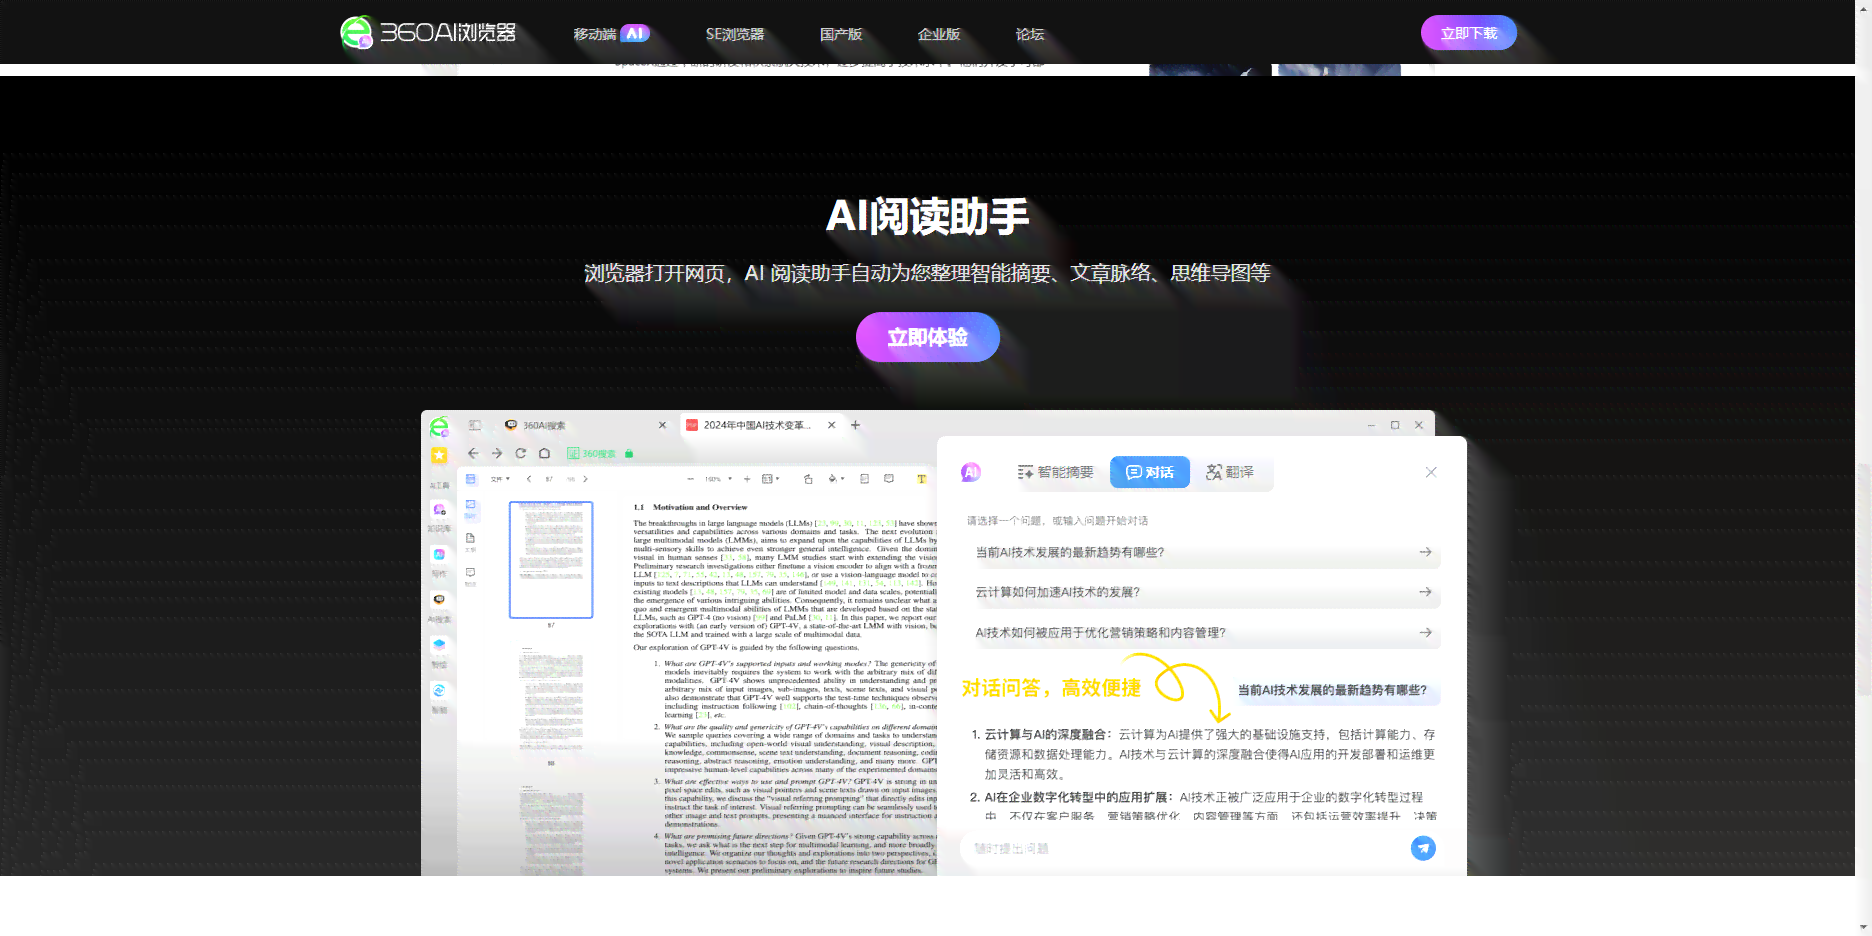Viewport: 1872px width, 936px height.
Task: Click the purple 知识库 sidebar icon
Action: 439,511
